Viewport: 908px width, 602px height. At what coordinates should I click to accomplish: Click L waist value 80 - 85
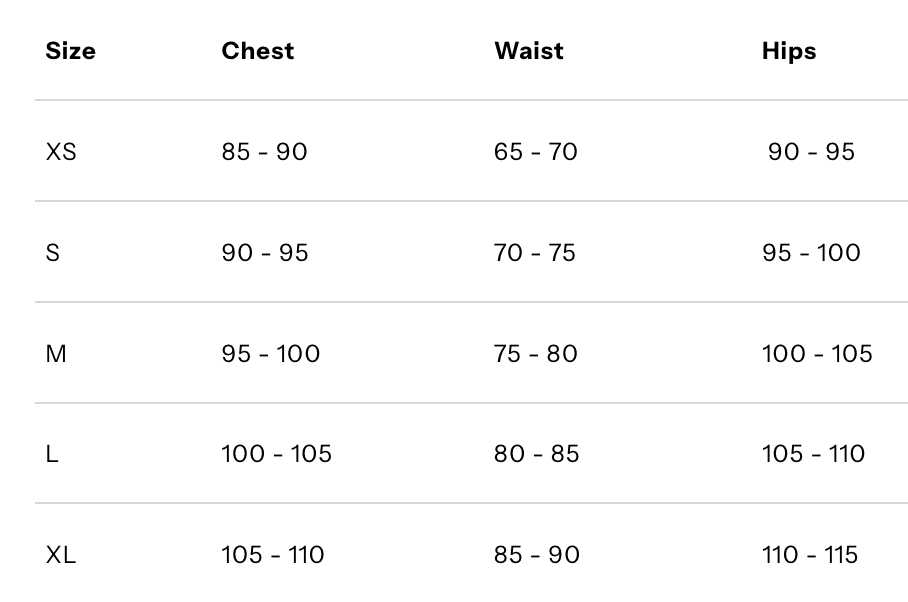[x=536, y=454]
